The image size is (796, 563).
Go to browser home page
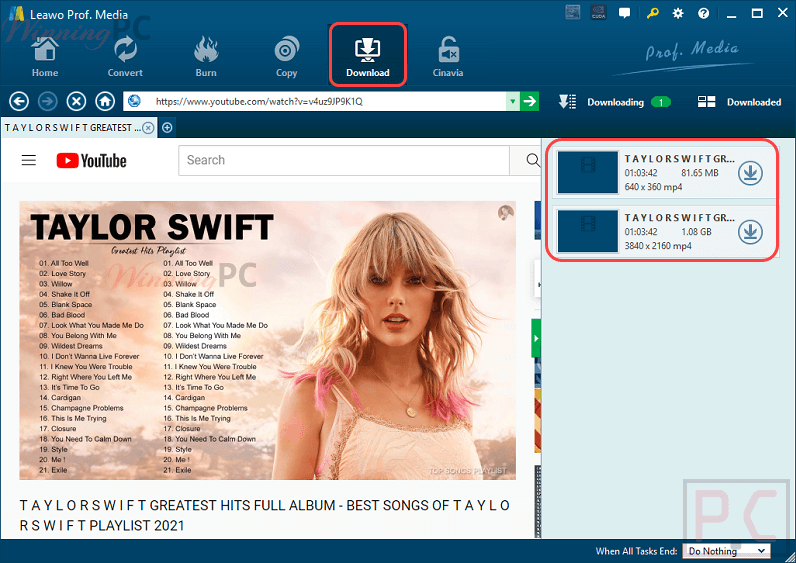pyautogui.click(x=105, y=102)
